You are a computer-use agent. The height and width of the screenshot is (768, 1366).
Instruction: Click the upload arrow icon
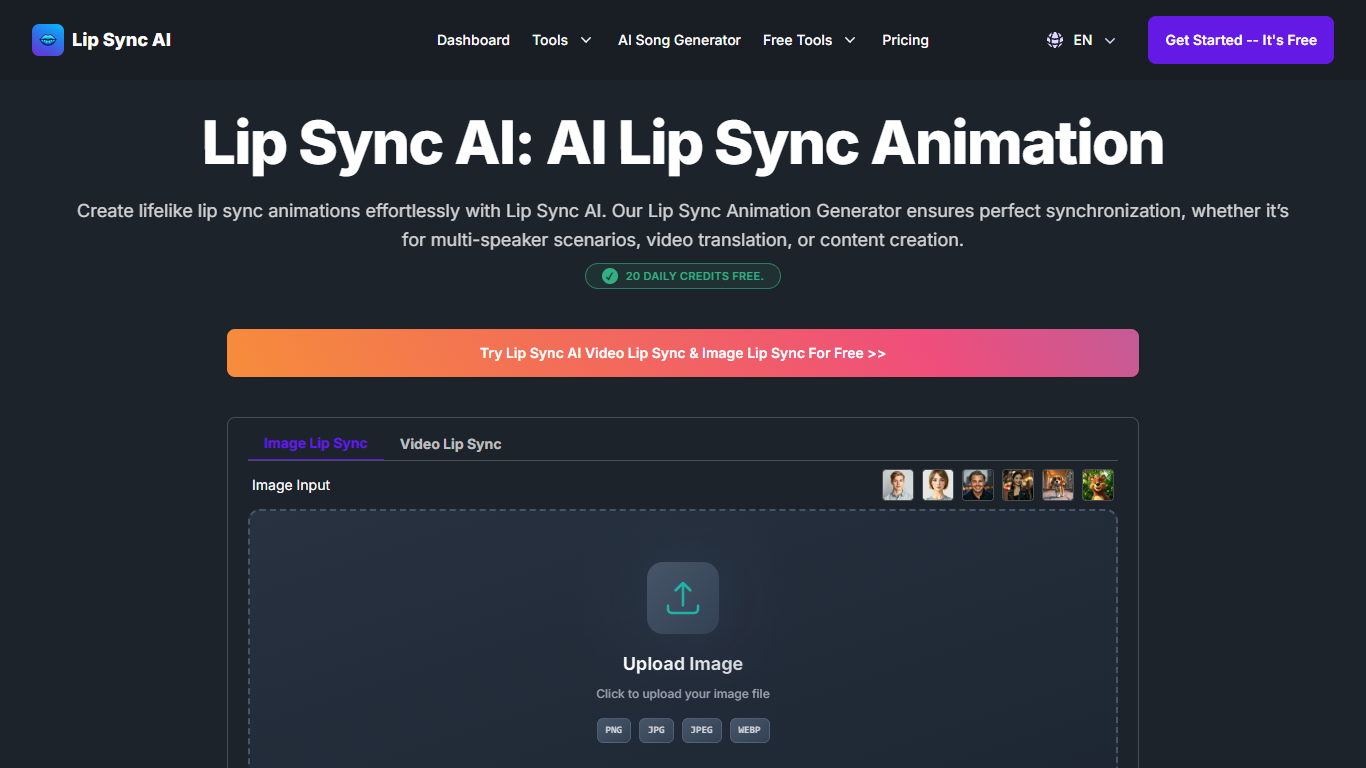click(x=683, y=598)
